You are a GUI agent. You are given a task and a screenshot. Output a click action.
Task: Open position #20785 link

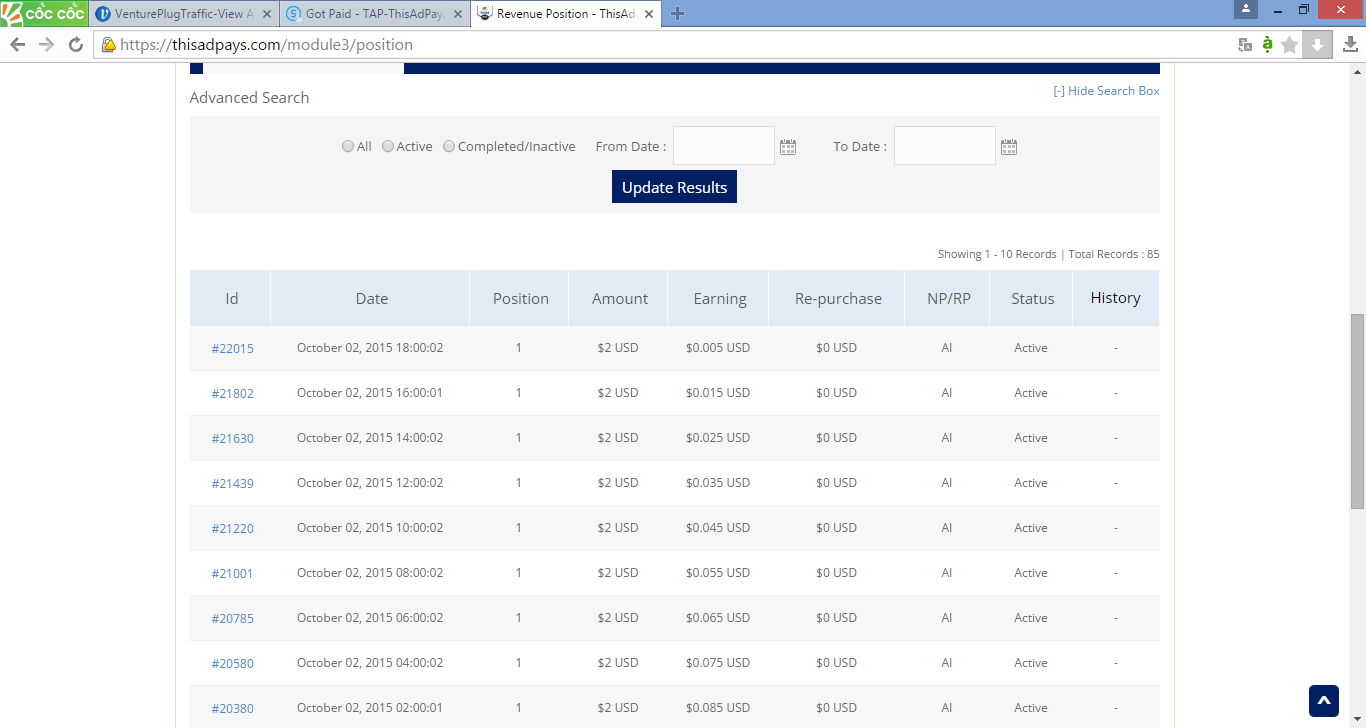pos(233,619)
